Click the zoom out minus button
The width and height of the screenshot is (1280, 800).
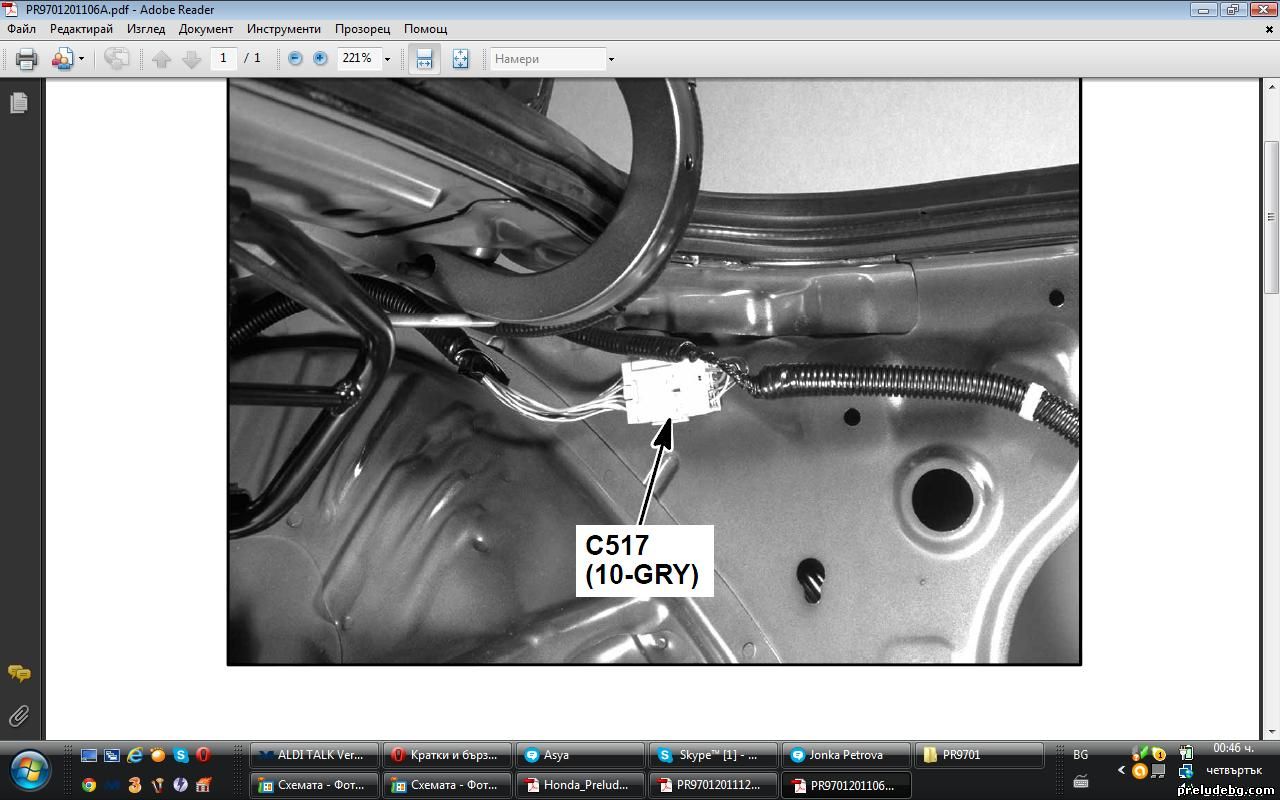click(295, 59)
